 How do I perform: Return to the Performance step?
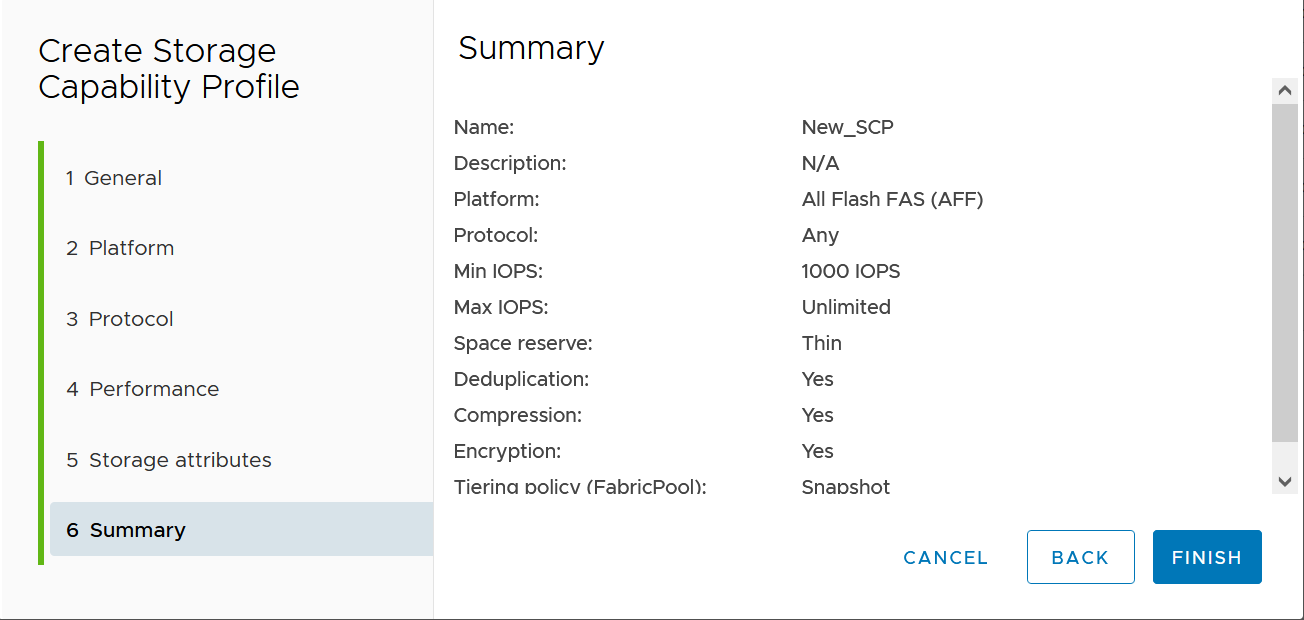coord(142,389)
